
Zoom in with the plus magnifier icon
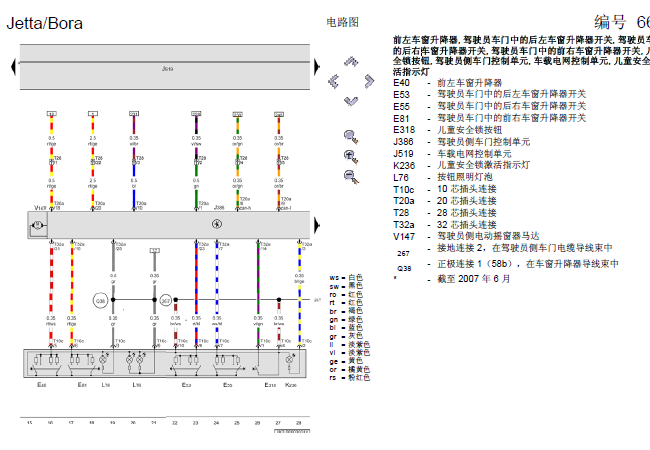pos(351,157)
